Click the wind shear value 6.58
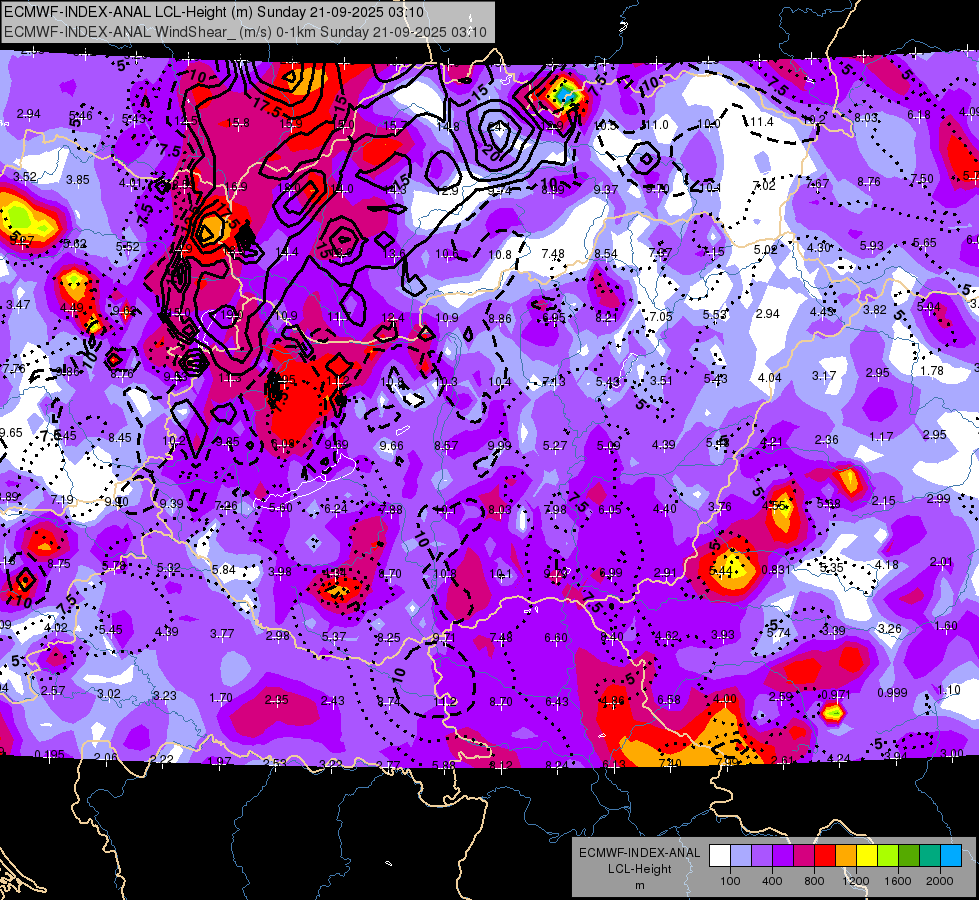This screenshot has width=979, height=900. point(668,700)
